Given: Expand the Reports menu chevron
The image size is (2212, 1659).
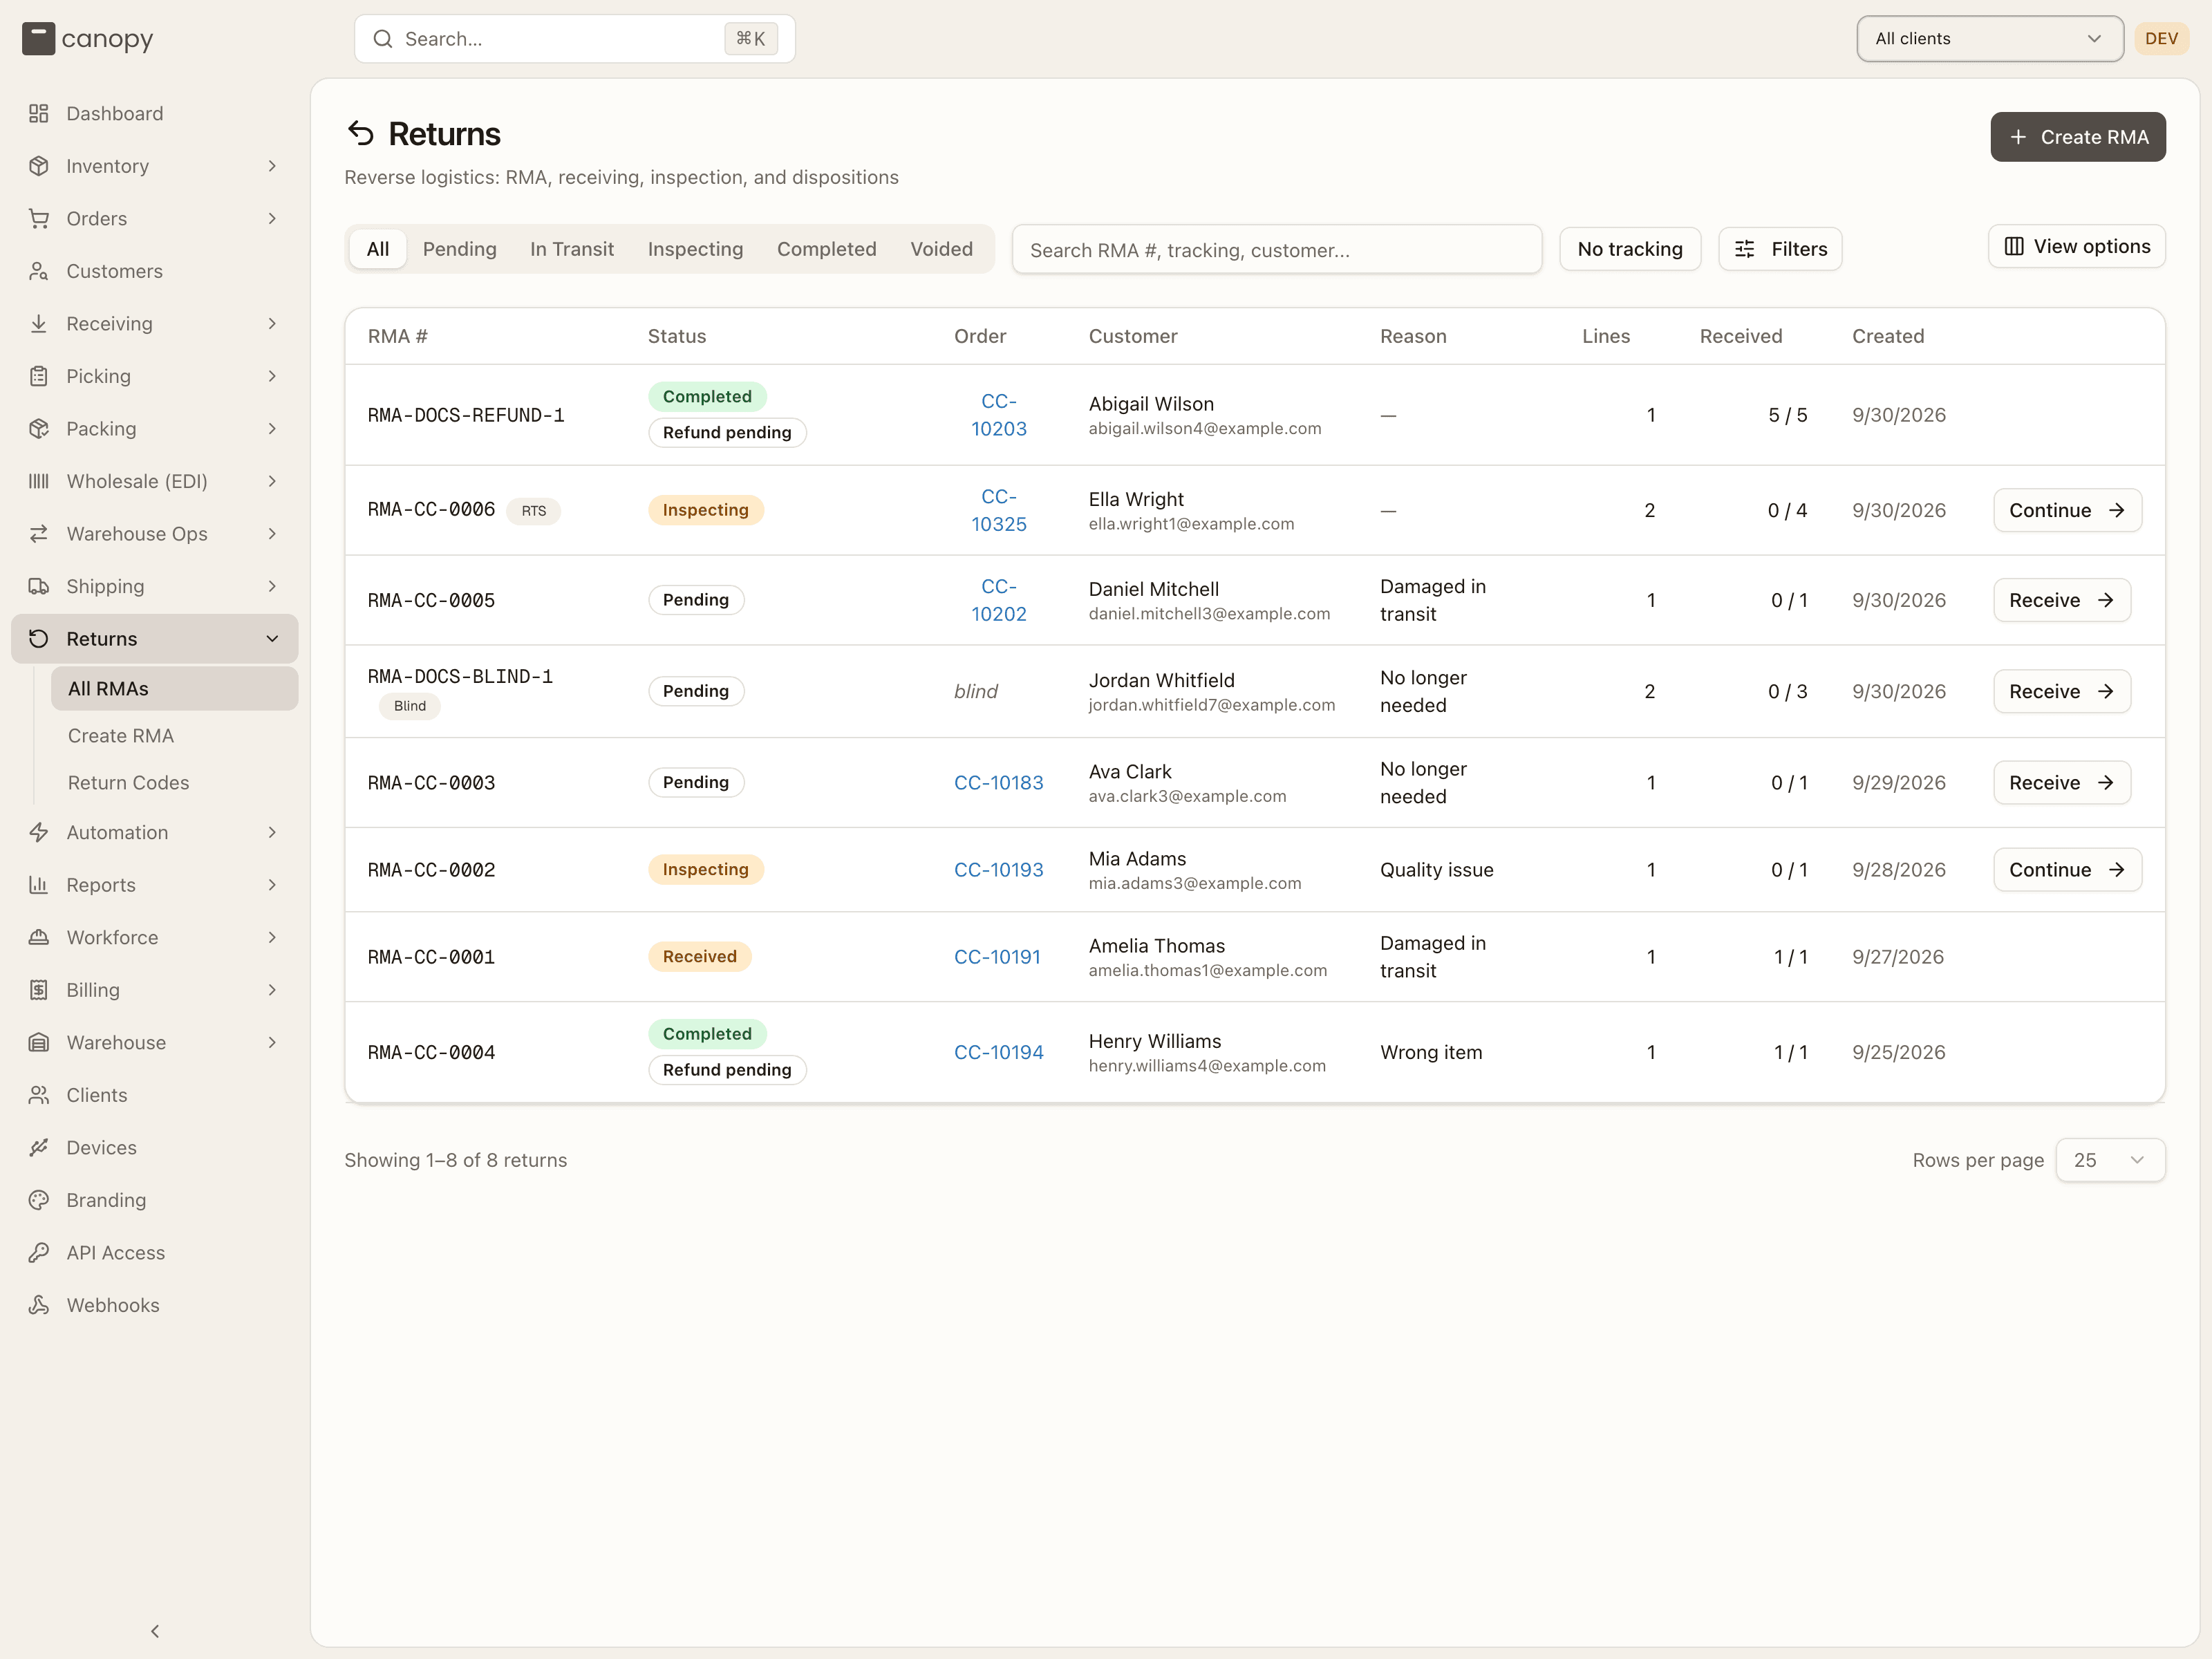Looking at the screenshot, I should pos(272,885).
